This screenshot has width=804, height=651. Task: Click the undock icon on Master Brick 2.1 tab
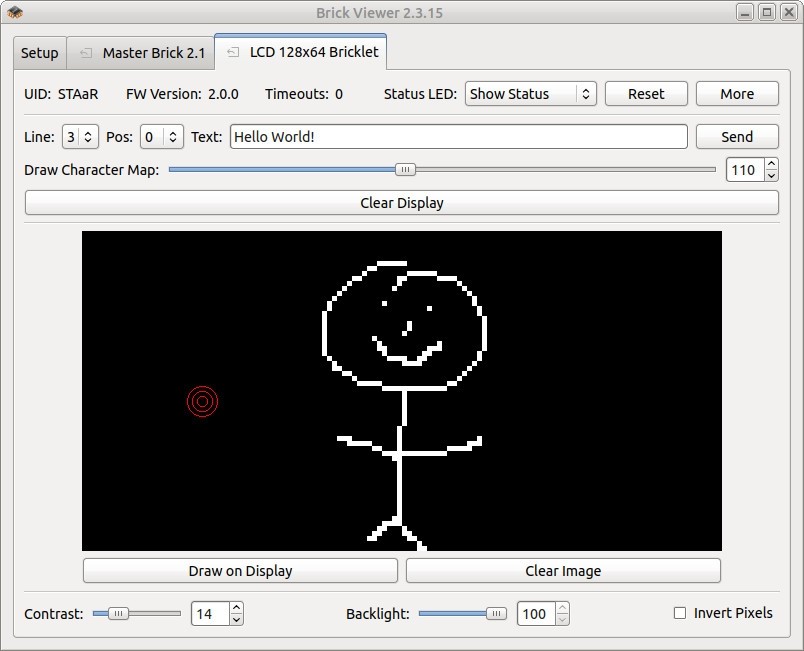[x=86, y=53]
